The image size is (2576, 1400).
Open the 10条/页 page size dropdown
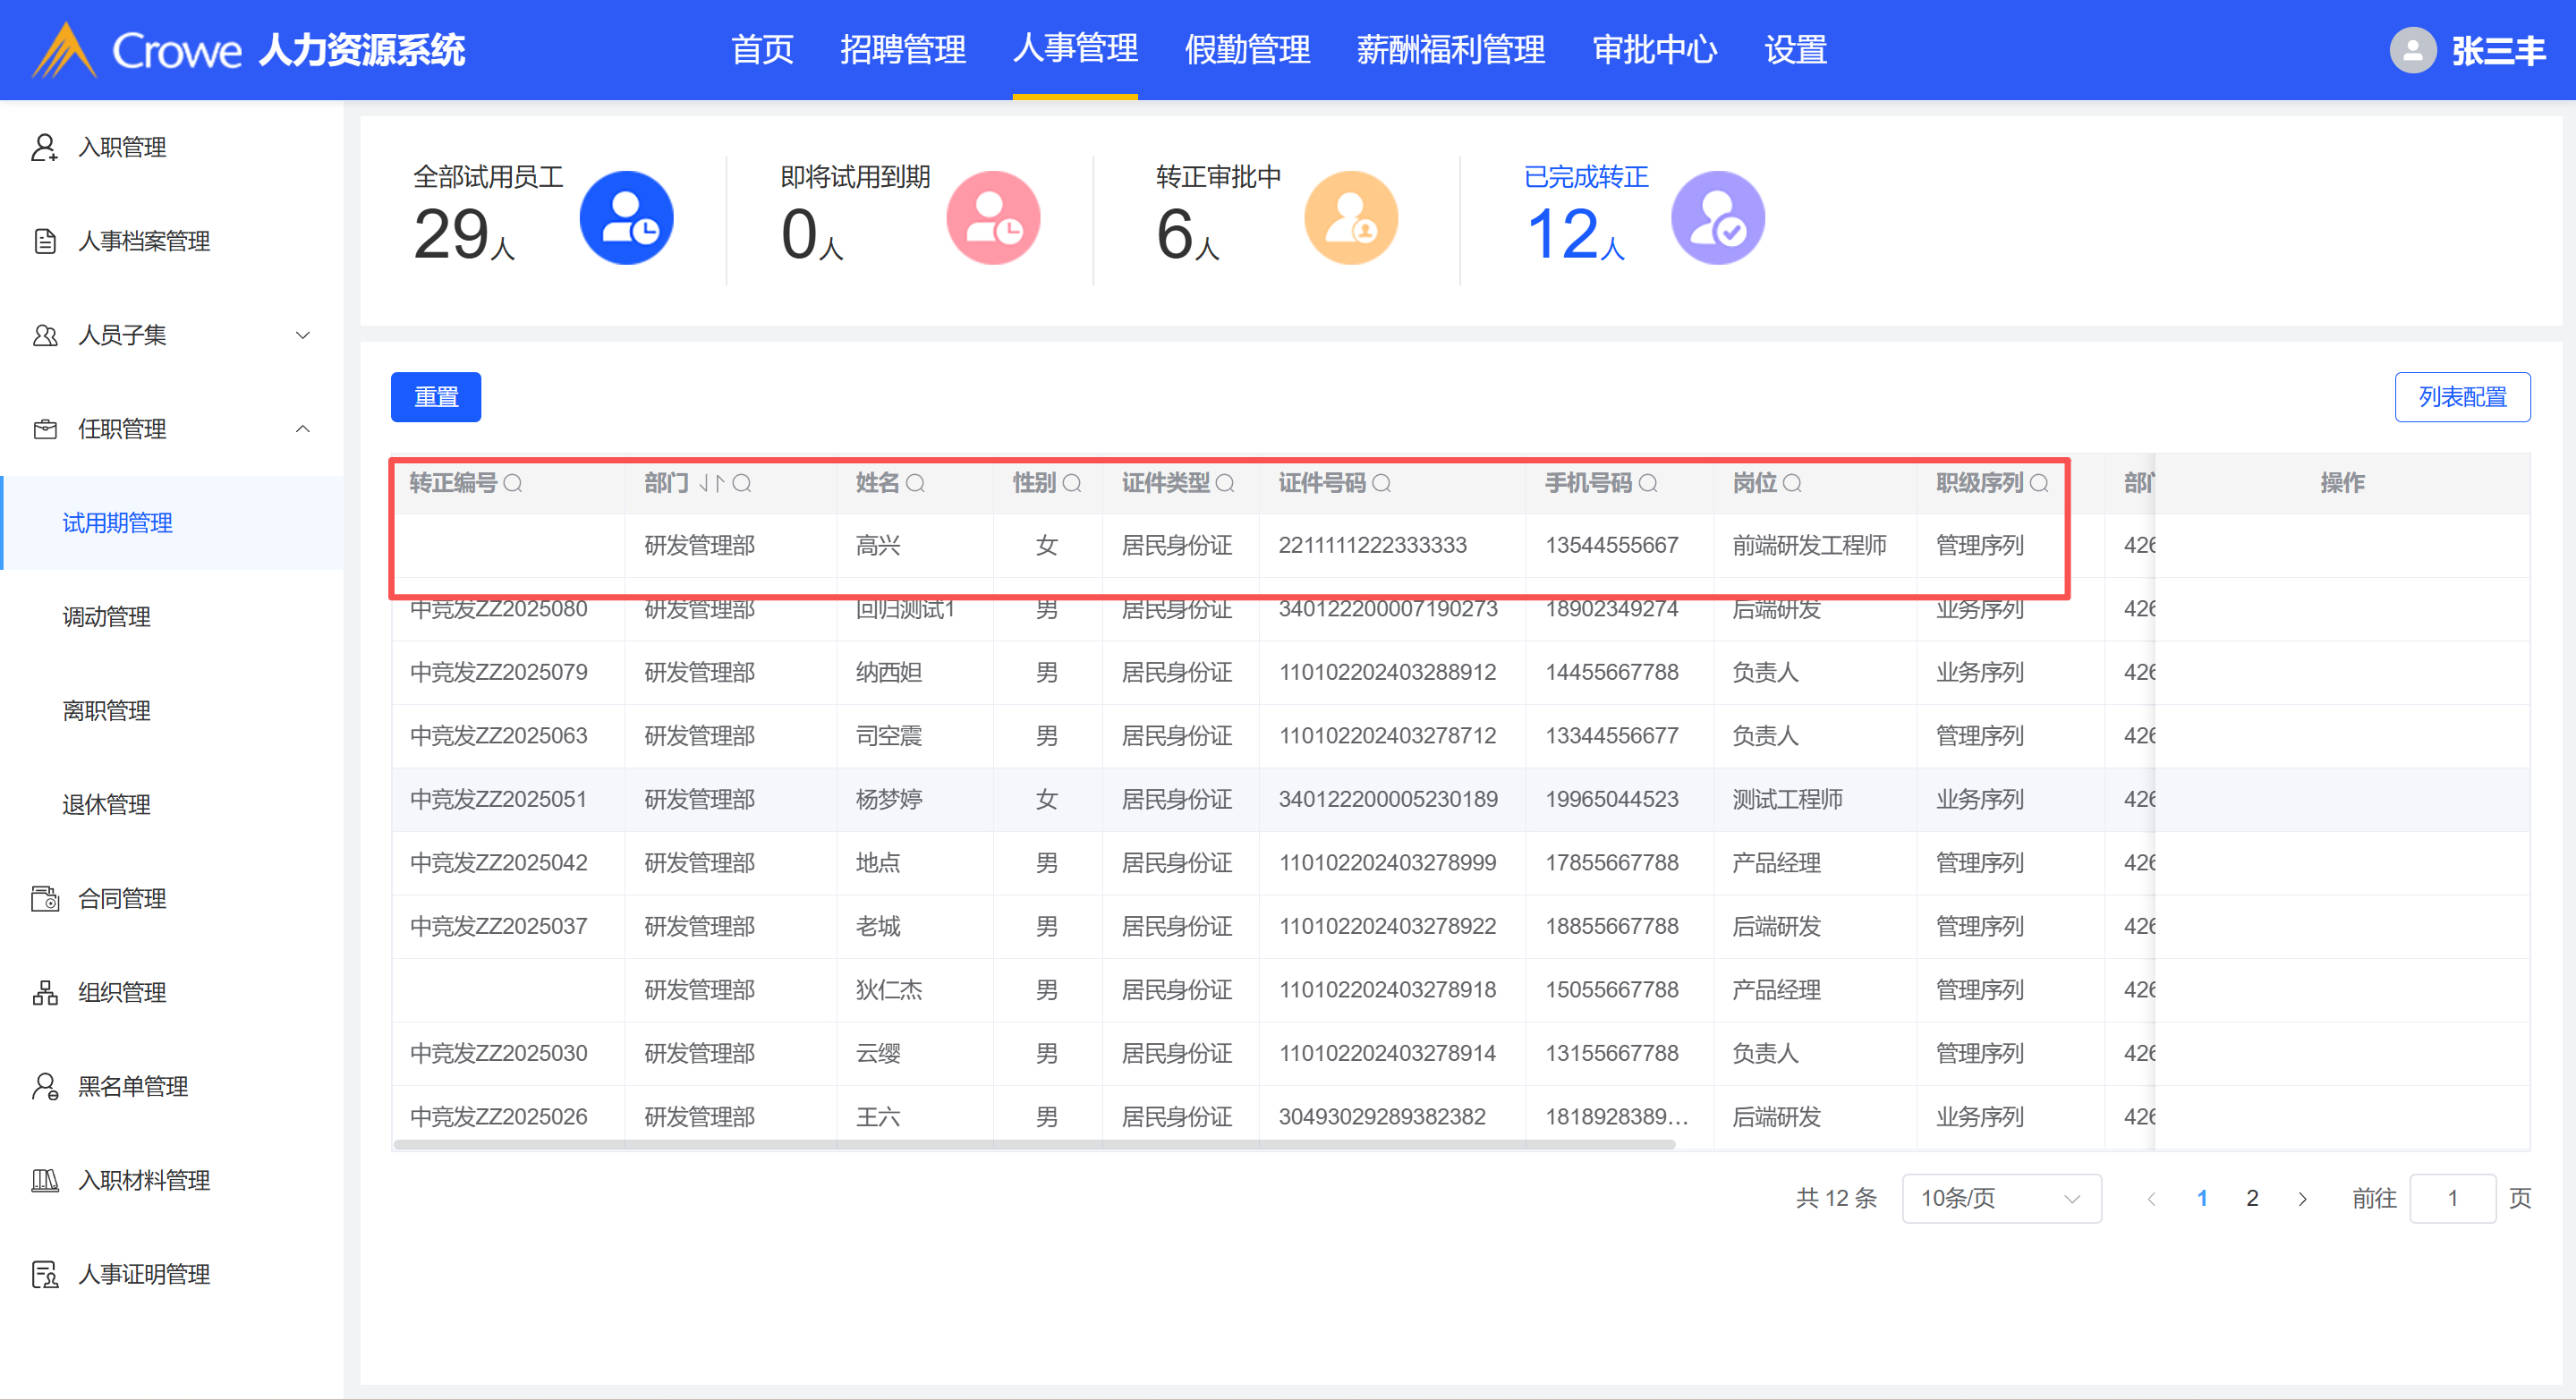2000,1198
